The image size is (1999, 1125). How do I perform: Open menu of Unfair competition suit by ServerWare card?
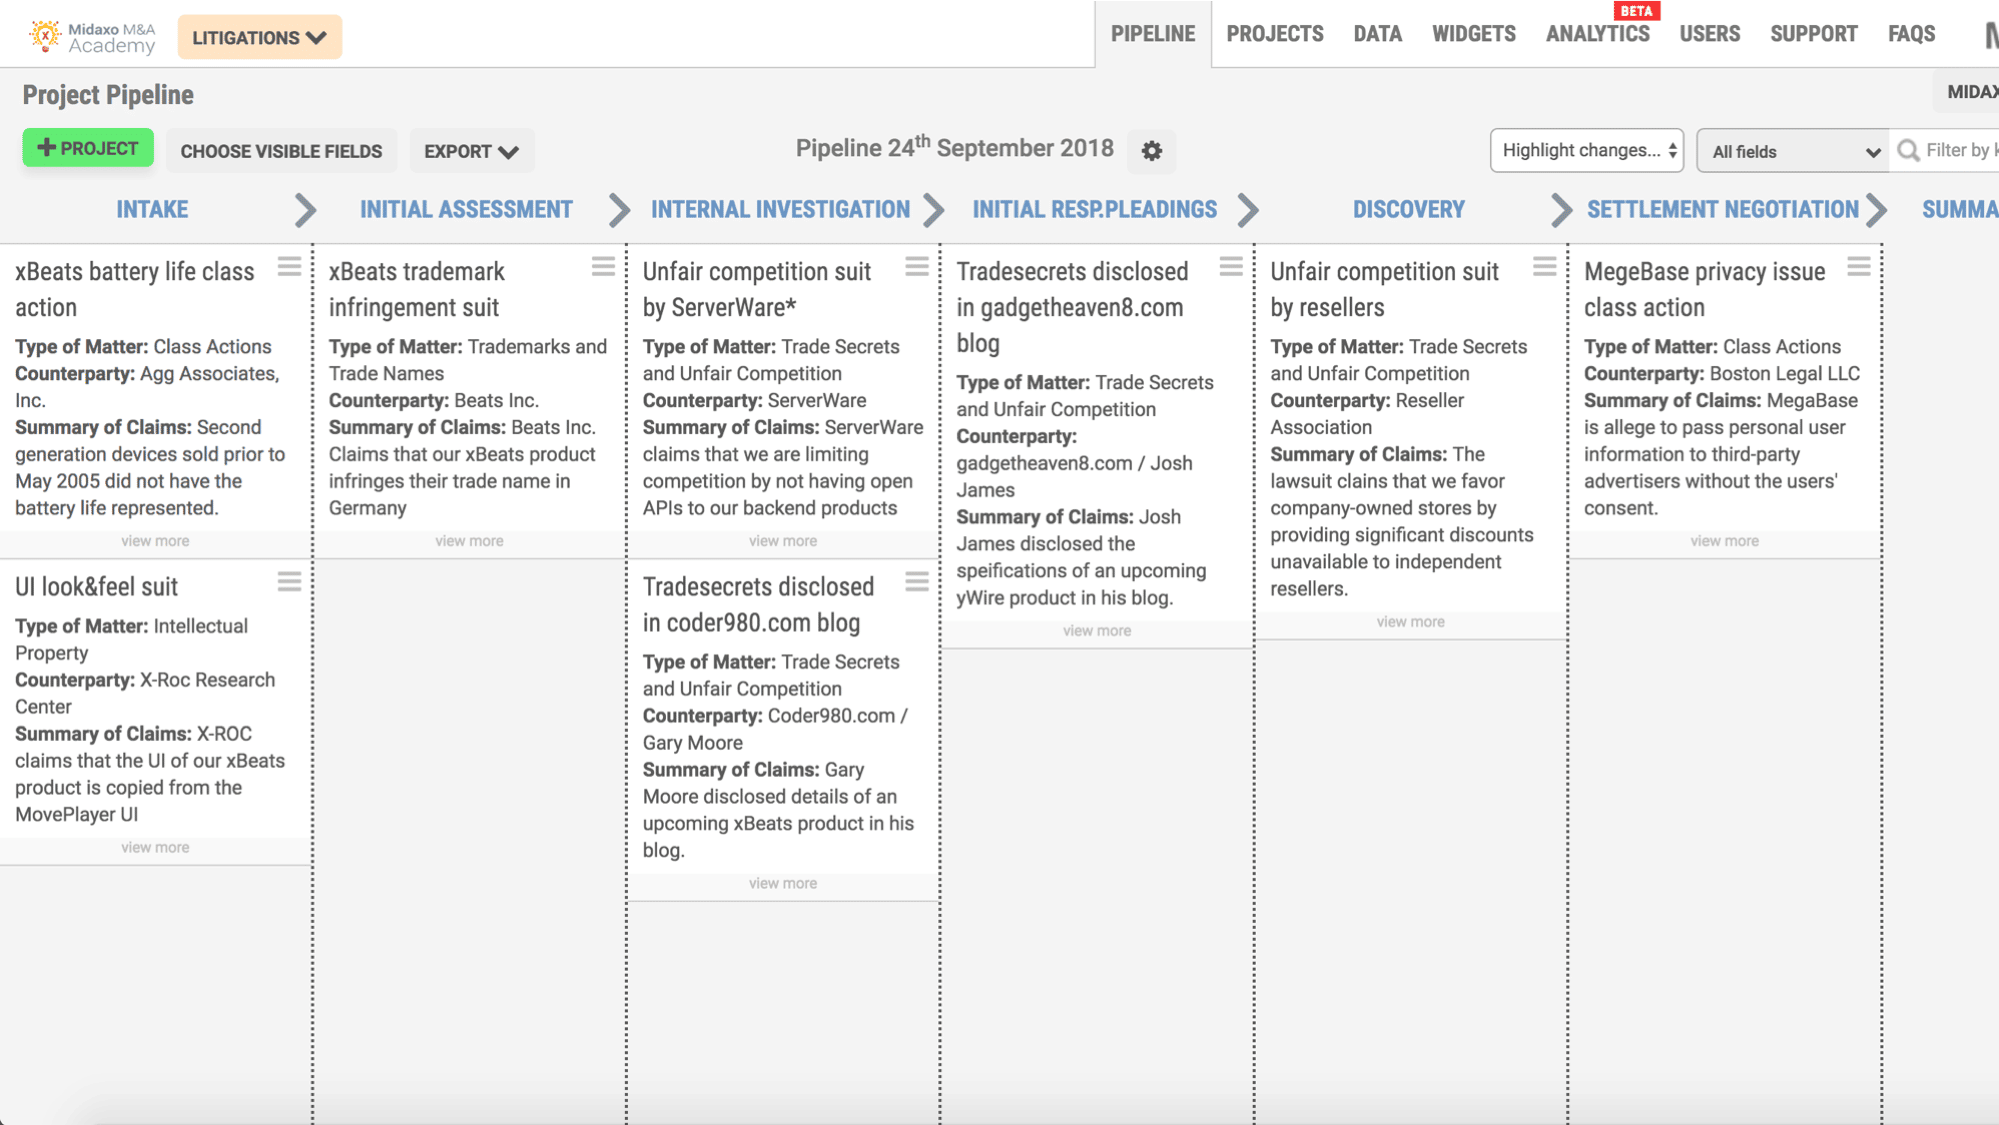[x=917, y=267]
